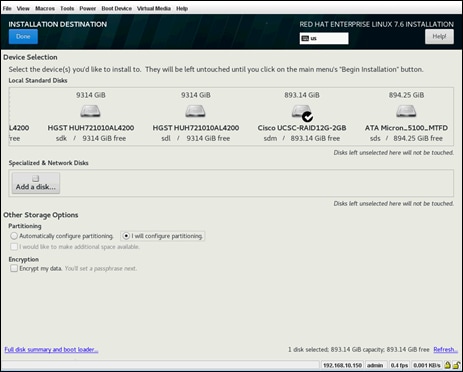This screenshot has width=463, height=372.
Task: Click the 894.25 GiB size text
Action: point(406,95)
